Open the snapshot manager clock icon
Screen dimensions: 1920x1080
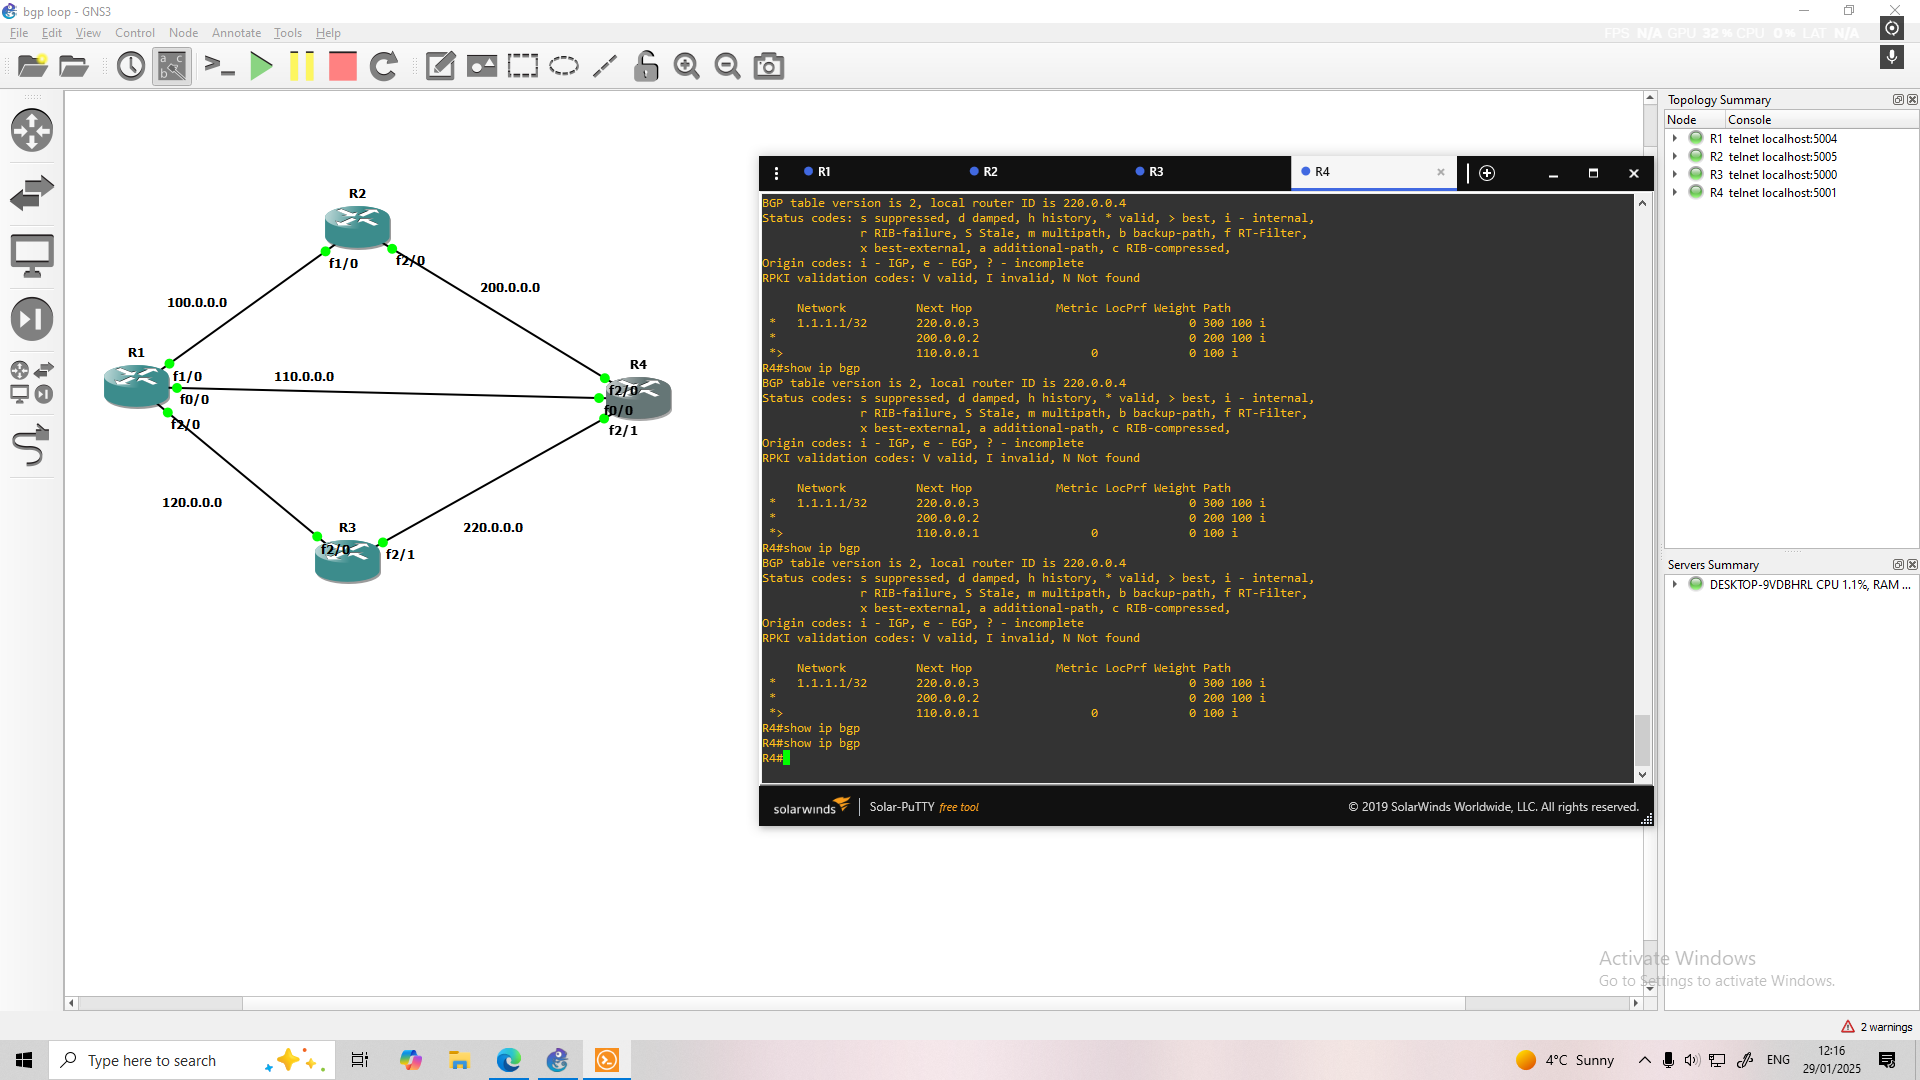(130, 66)
